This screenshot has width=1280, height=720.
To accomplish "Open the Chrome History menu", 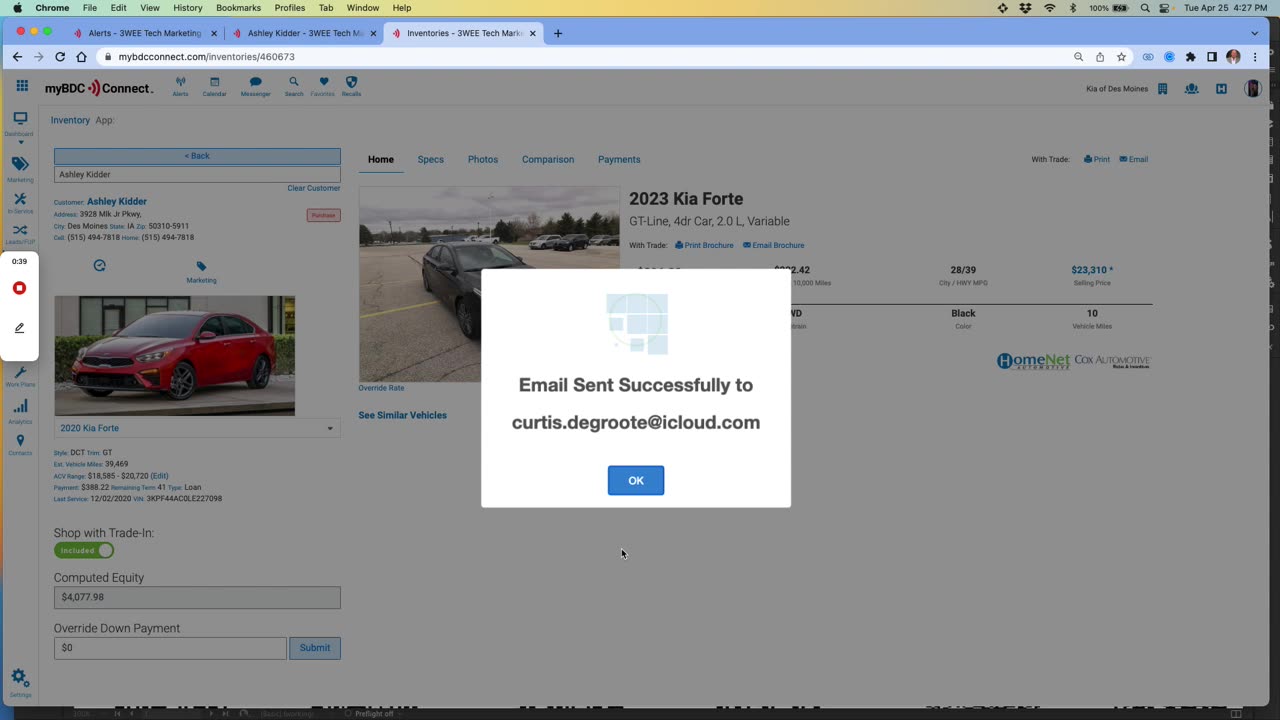I will 188,7.
